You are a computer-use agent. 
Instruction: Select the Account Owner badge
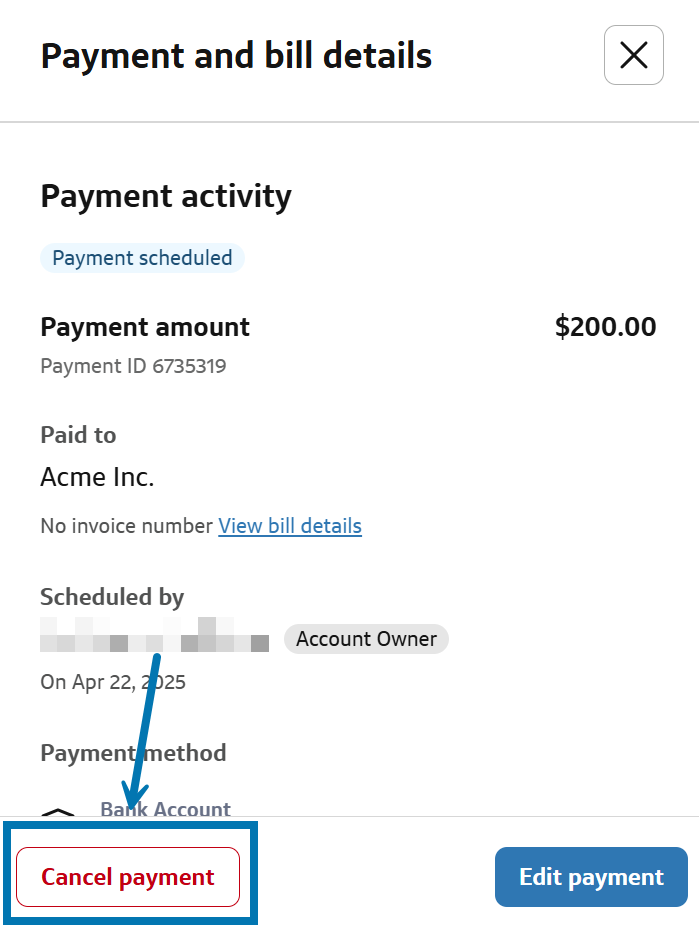pyautogui.click(x=366, y=639)
